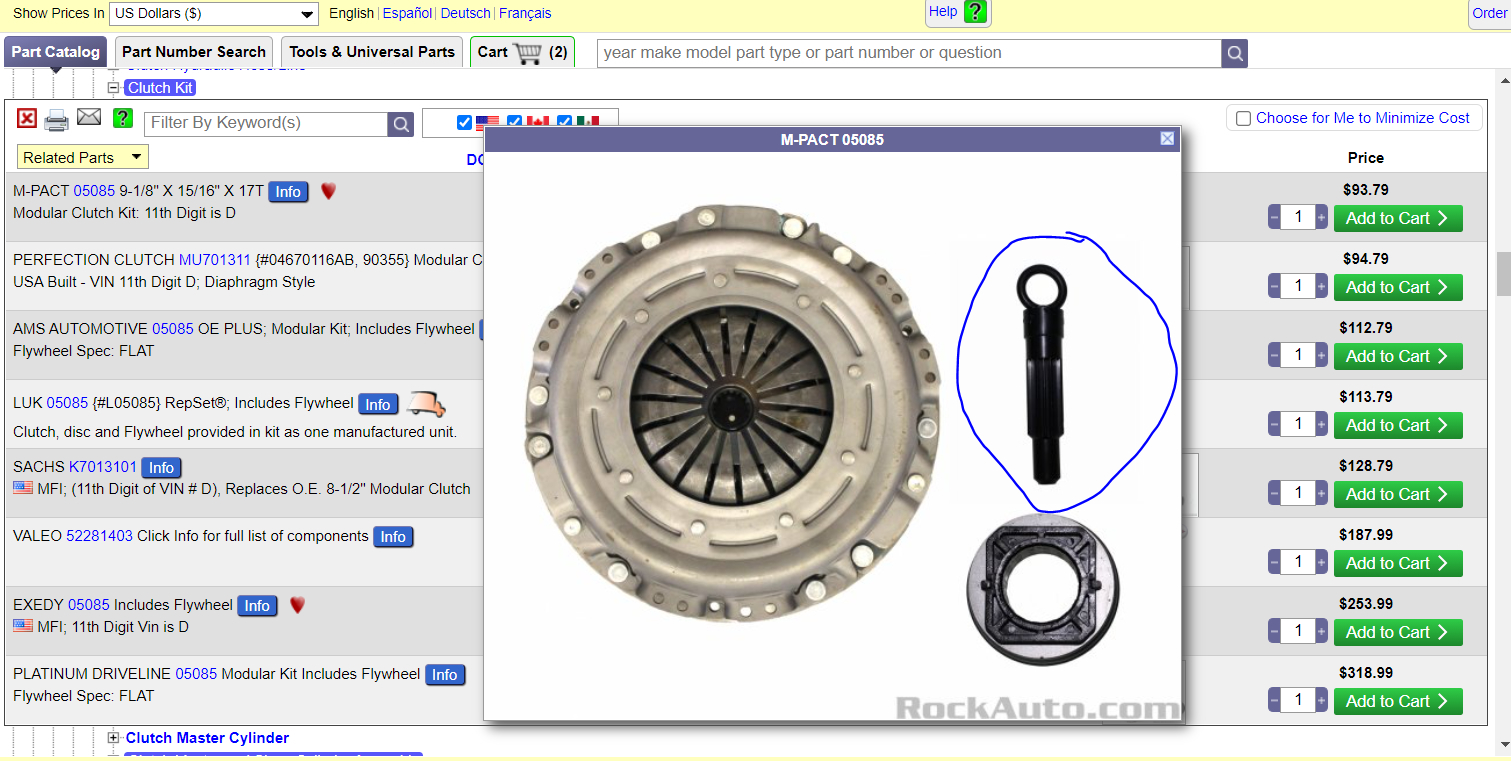The width and height of the screenshot is (1511, 761).
Task: Increase quantity for the $93.79 part
Action: pyautogui.click(x=1322, y=218)
